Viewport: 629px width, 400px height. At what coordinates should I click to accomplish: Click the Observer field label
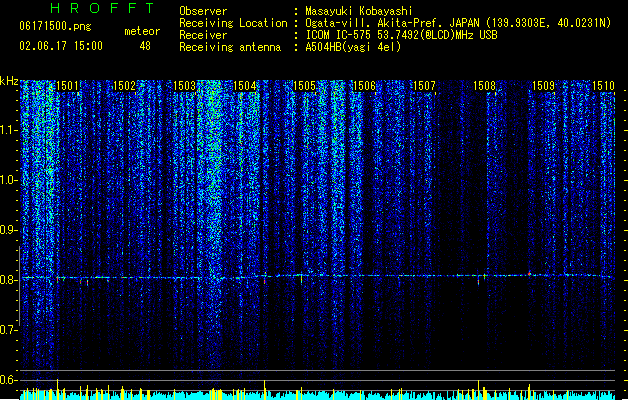[203, 11]
